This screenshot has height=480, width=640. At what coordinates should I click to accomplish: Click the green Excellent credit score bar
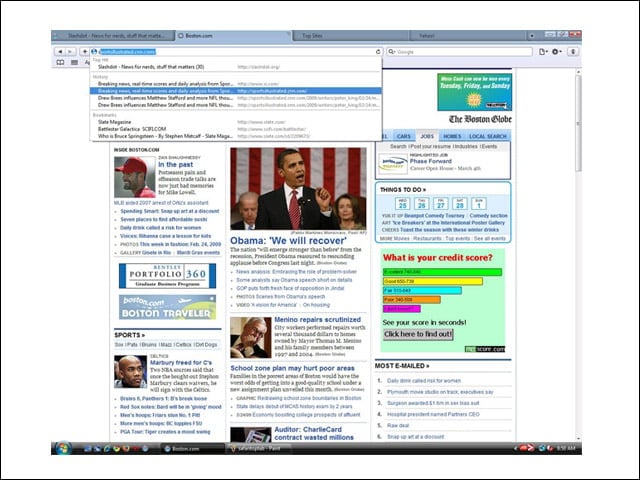coord(442,272)
